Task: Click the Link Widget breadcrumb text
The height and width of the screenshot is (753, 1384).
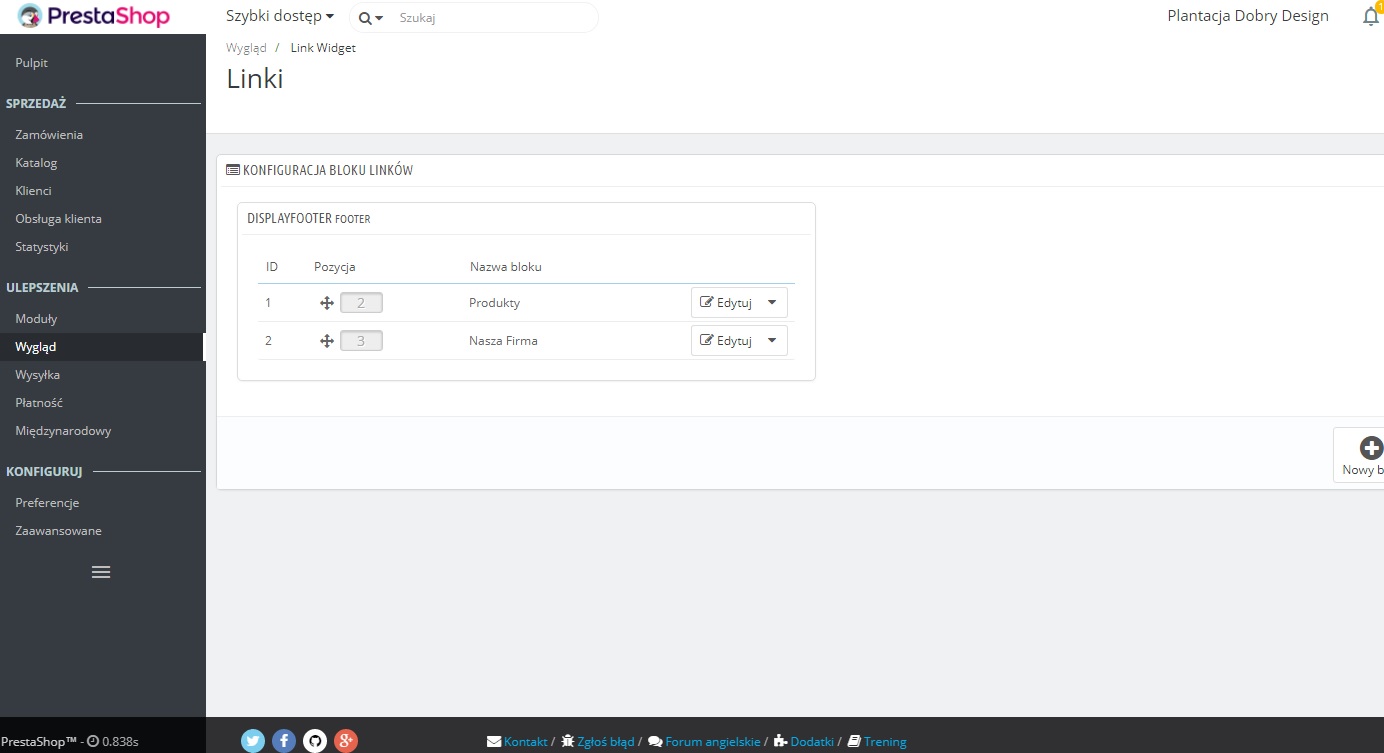Action: tap(323, 48)
